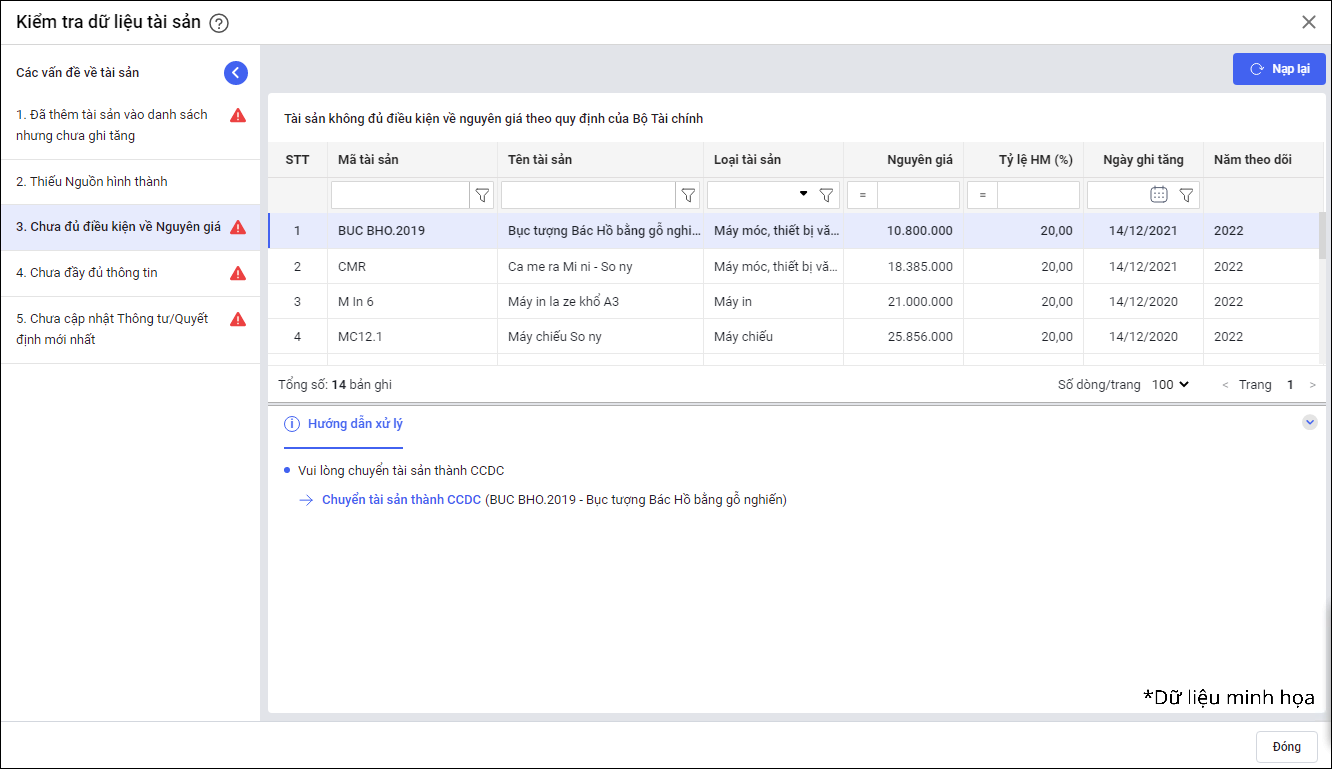Click the filter icon for Ngày ghi tăng

[x=1186, y=195]
